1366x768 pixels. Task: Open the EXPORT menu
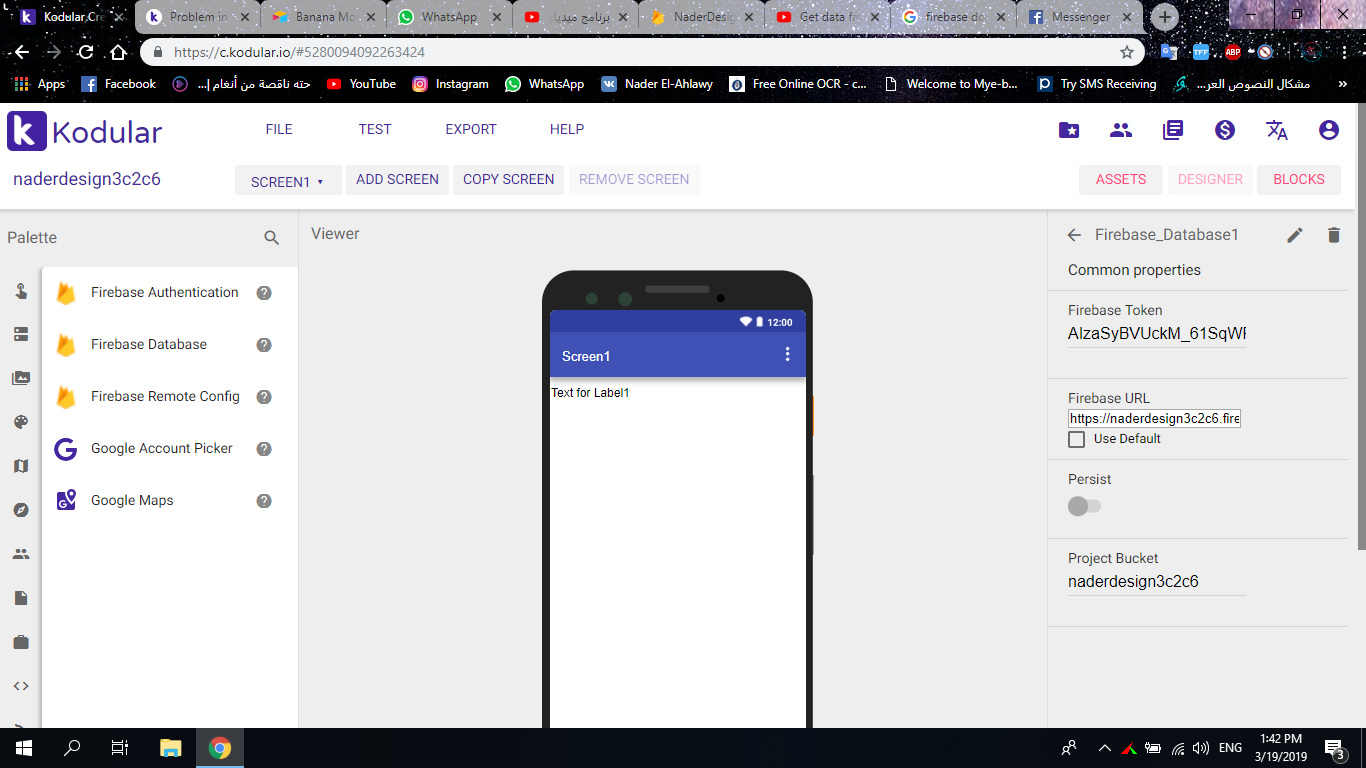(471, 129)
